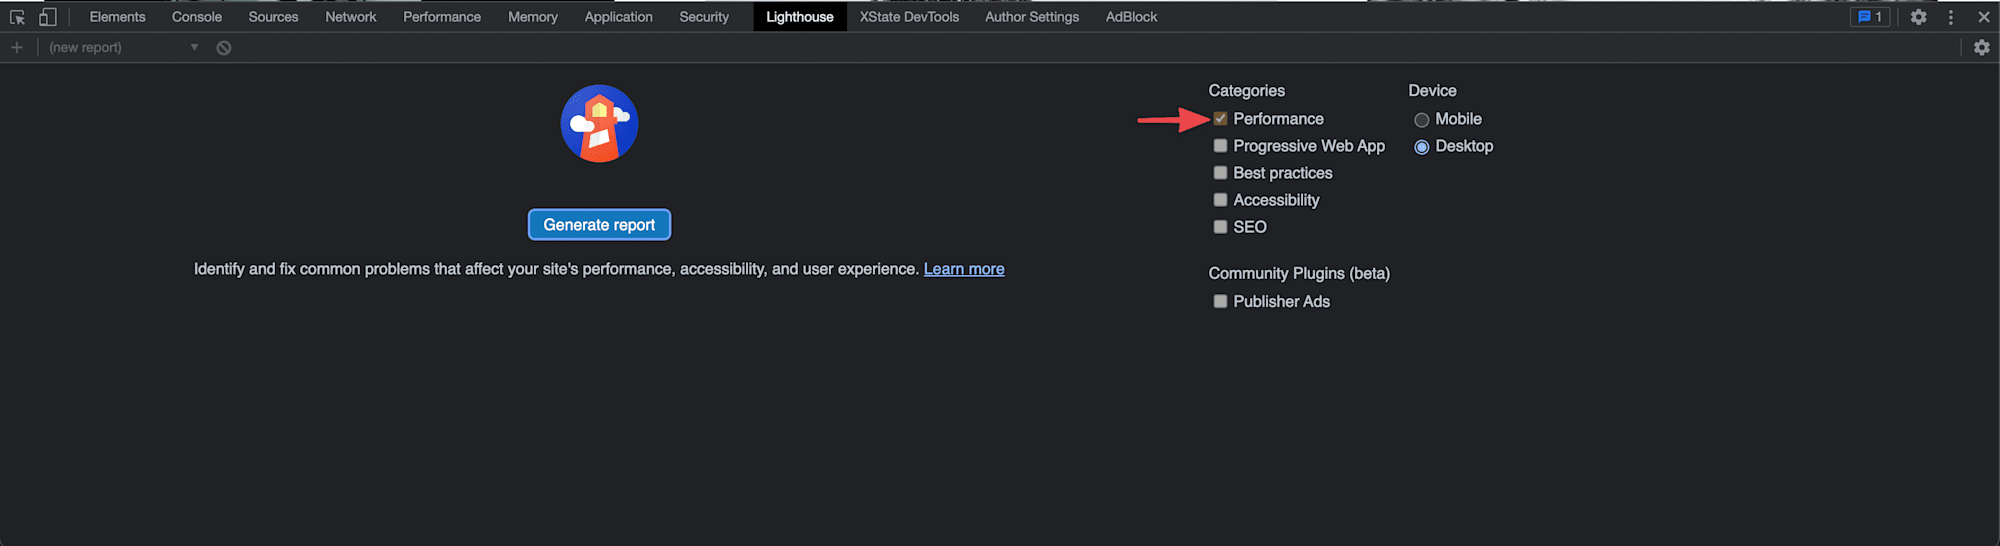Image resolution: width=2000 pixels, height=546 pixels.
Task: Click the Generate report button
Action: point(599,225)
